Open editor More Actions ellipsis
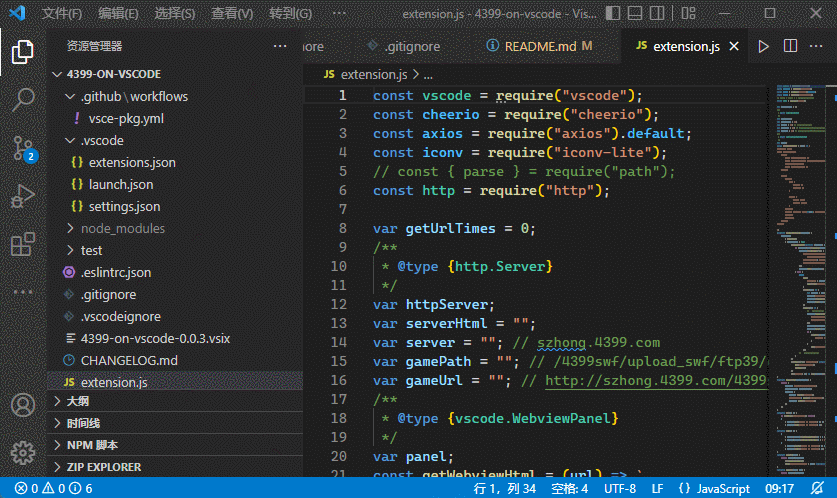This screenshot has height=498, width=837. point(816,46)
